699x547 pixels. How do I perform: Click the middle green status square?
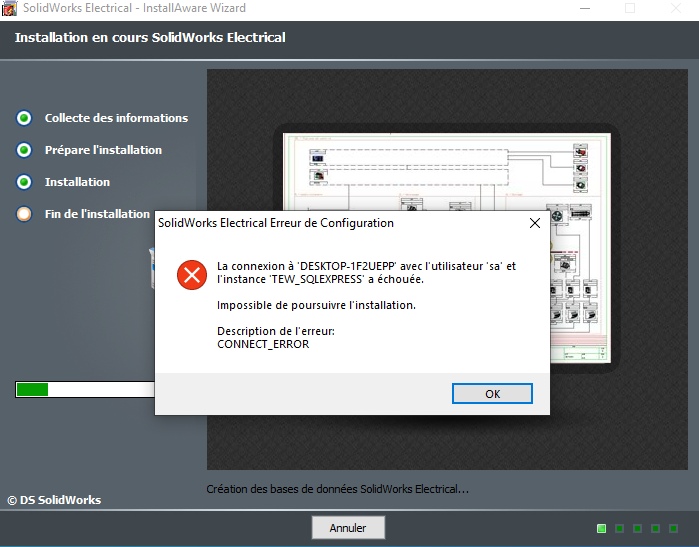click(637, 528)
